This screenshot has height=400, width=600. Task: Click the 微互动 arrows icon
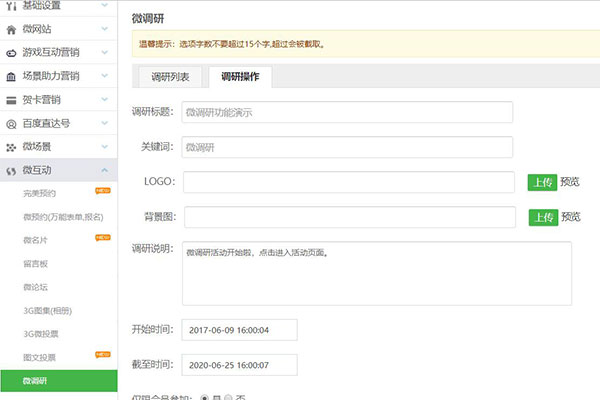[11, 171]
